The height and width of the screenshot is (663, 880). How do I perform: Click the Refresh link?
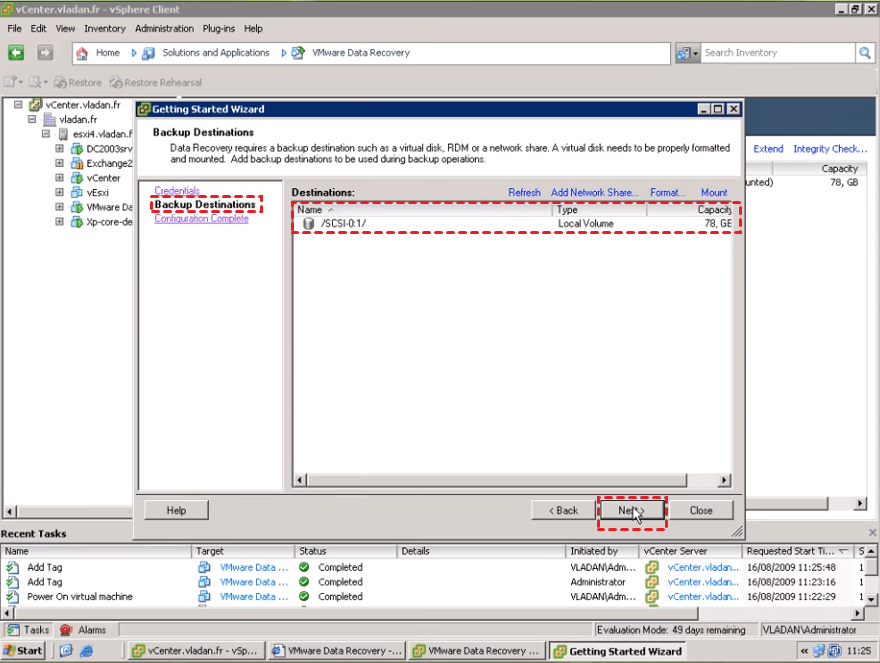pyautogui.click(x=524, y=193)
